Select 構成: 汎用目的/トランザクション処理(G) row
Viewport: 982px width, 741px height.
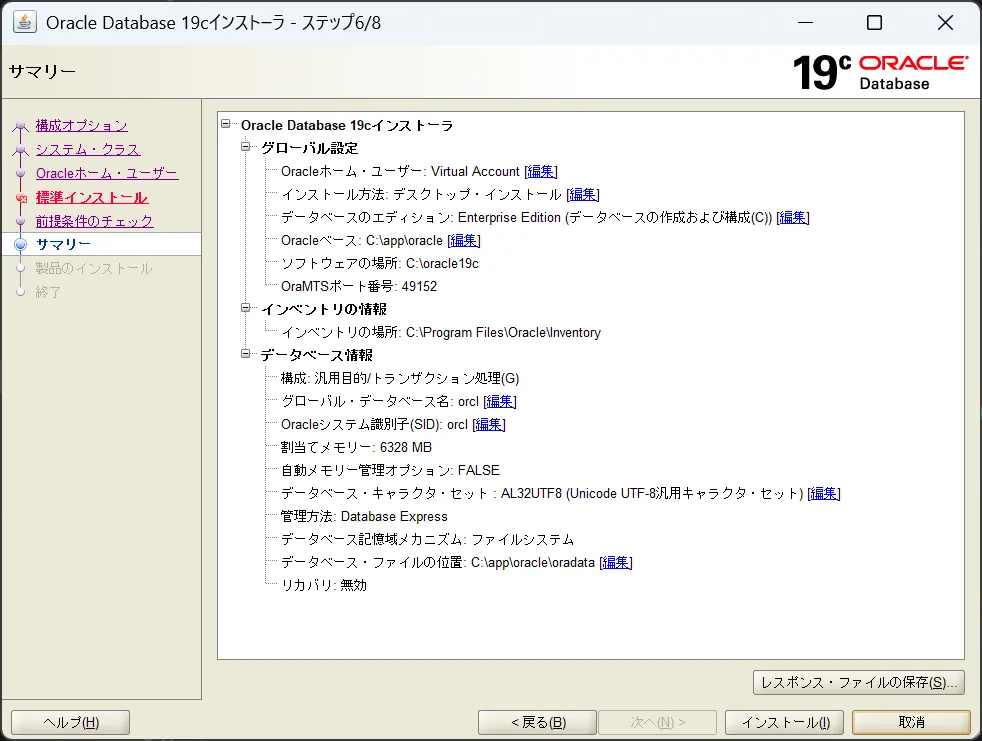tap(400, 378)
